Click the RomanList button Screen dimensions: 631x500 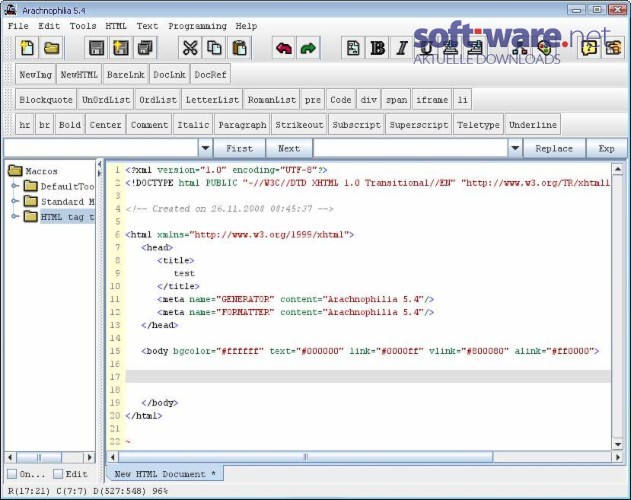point(272,99)
